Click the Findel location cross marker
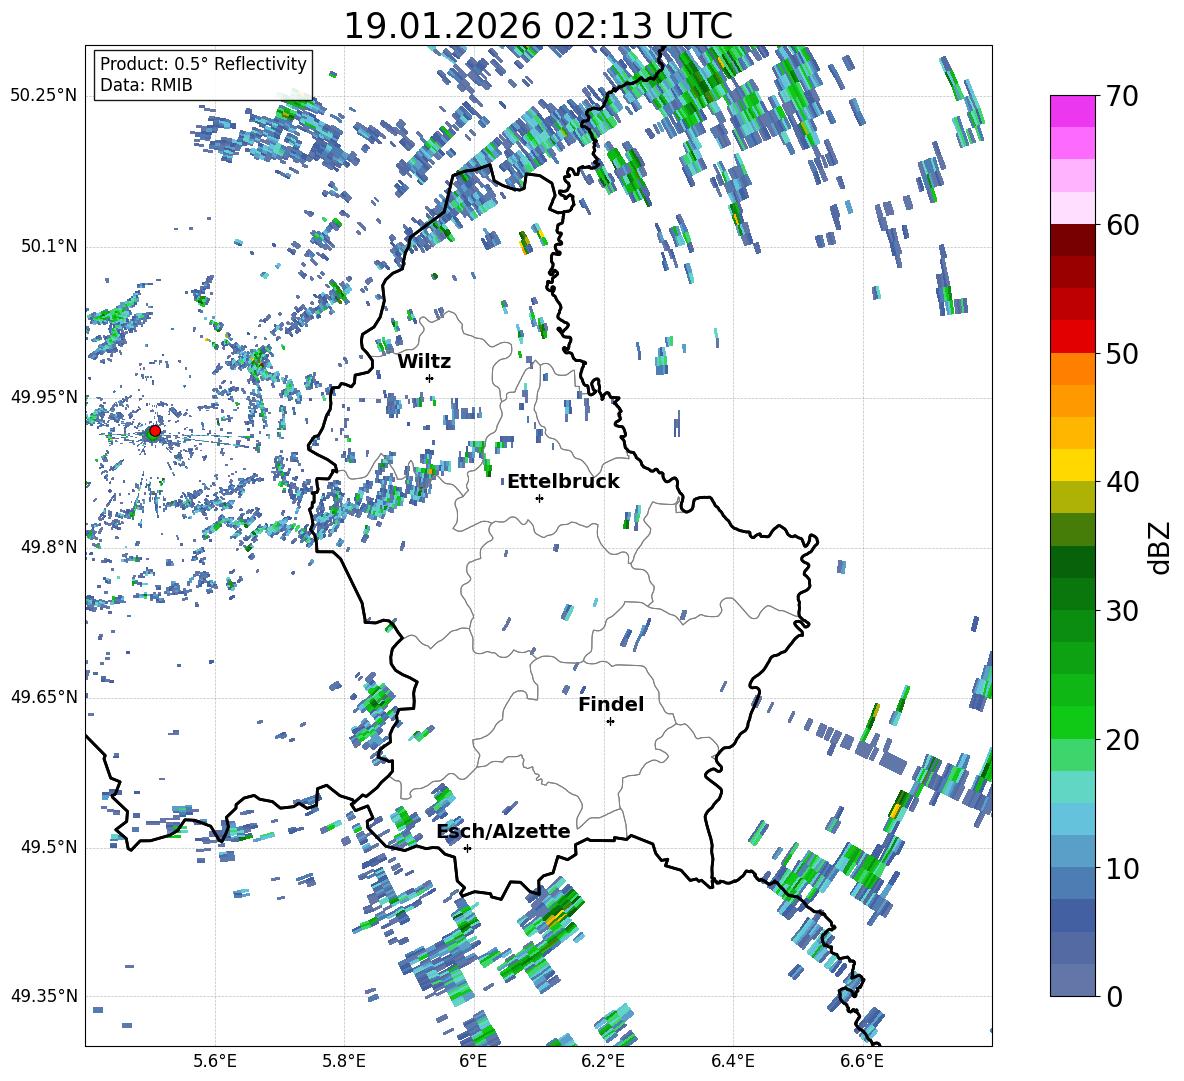 tap(610, 722)
